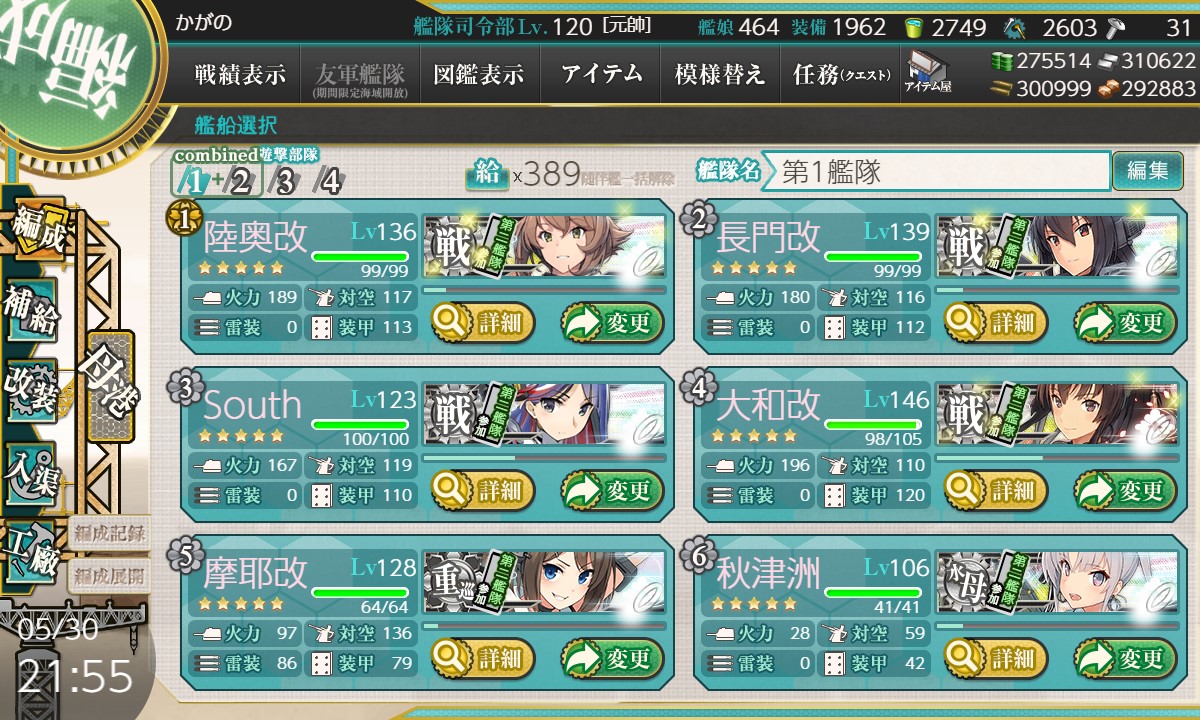Click the 給 bulk supply icon
Image resolution: width=1200 pixels, height=720 pixels.
tap(487, 174)
